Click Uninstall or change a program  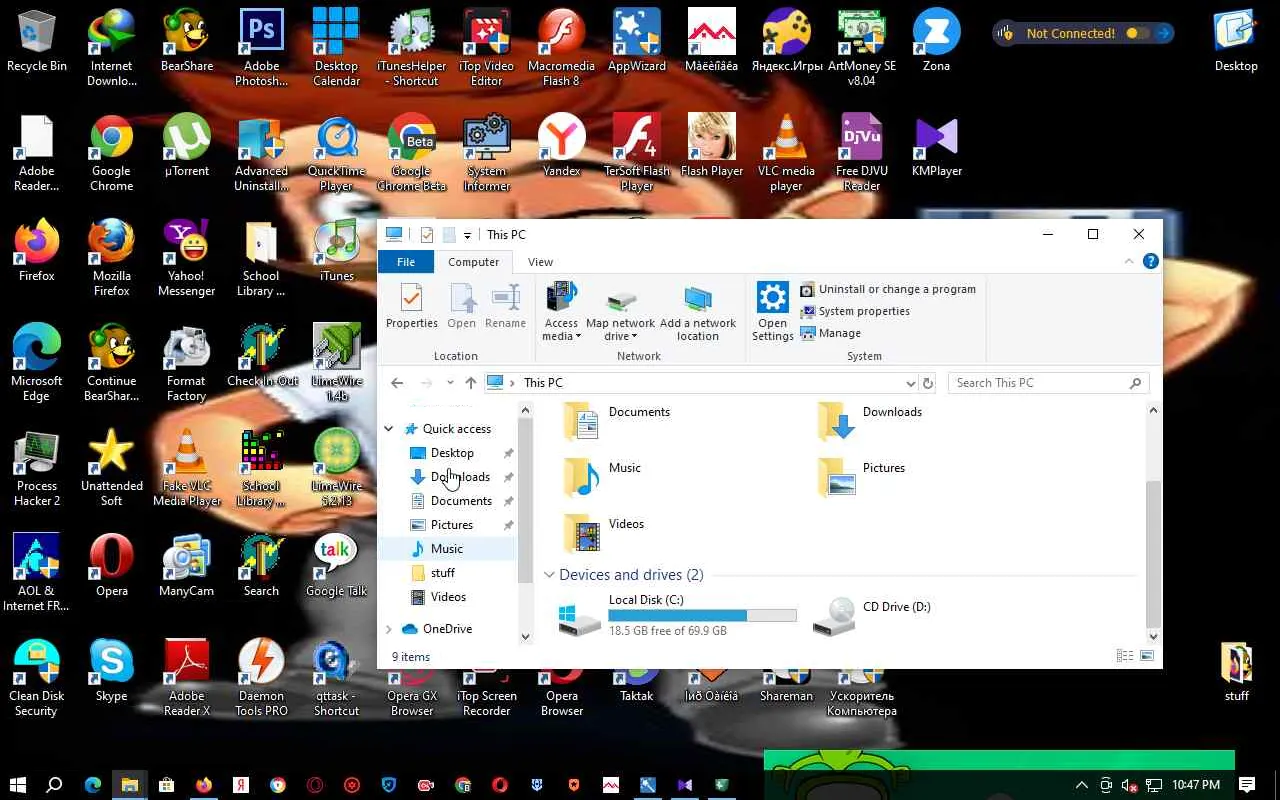coord(888,289)
